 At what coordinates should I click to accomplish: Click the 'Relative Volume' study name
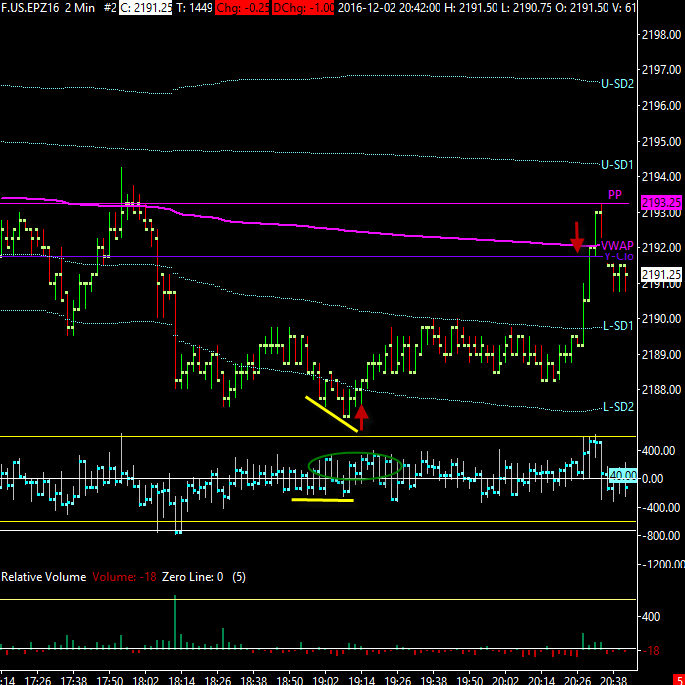[x=44, y=577]
